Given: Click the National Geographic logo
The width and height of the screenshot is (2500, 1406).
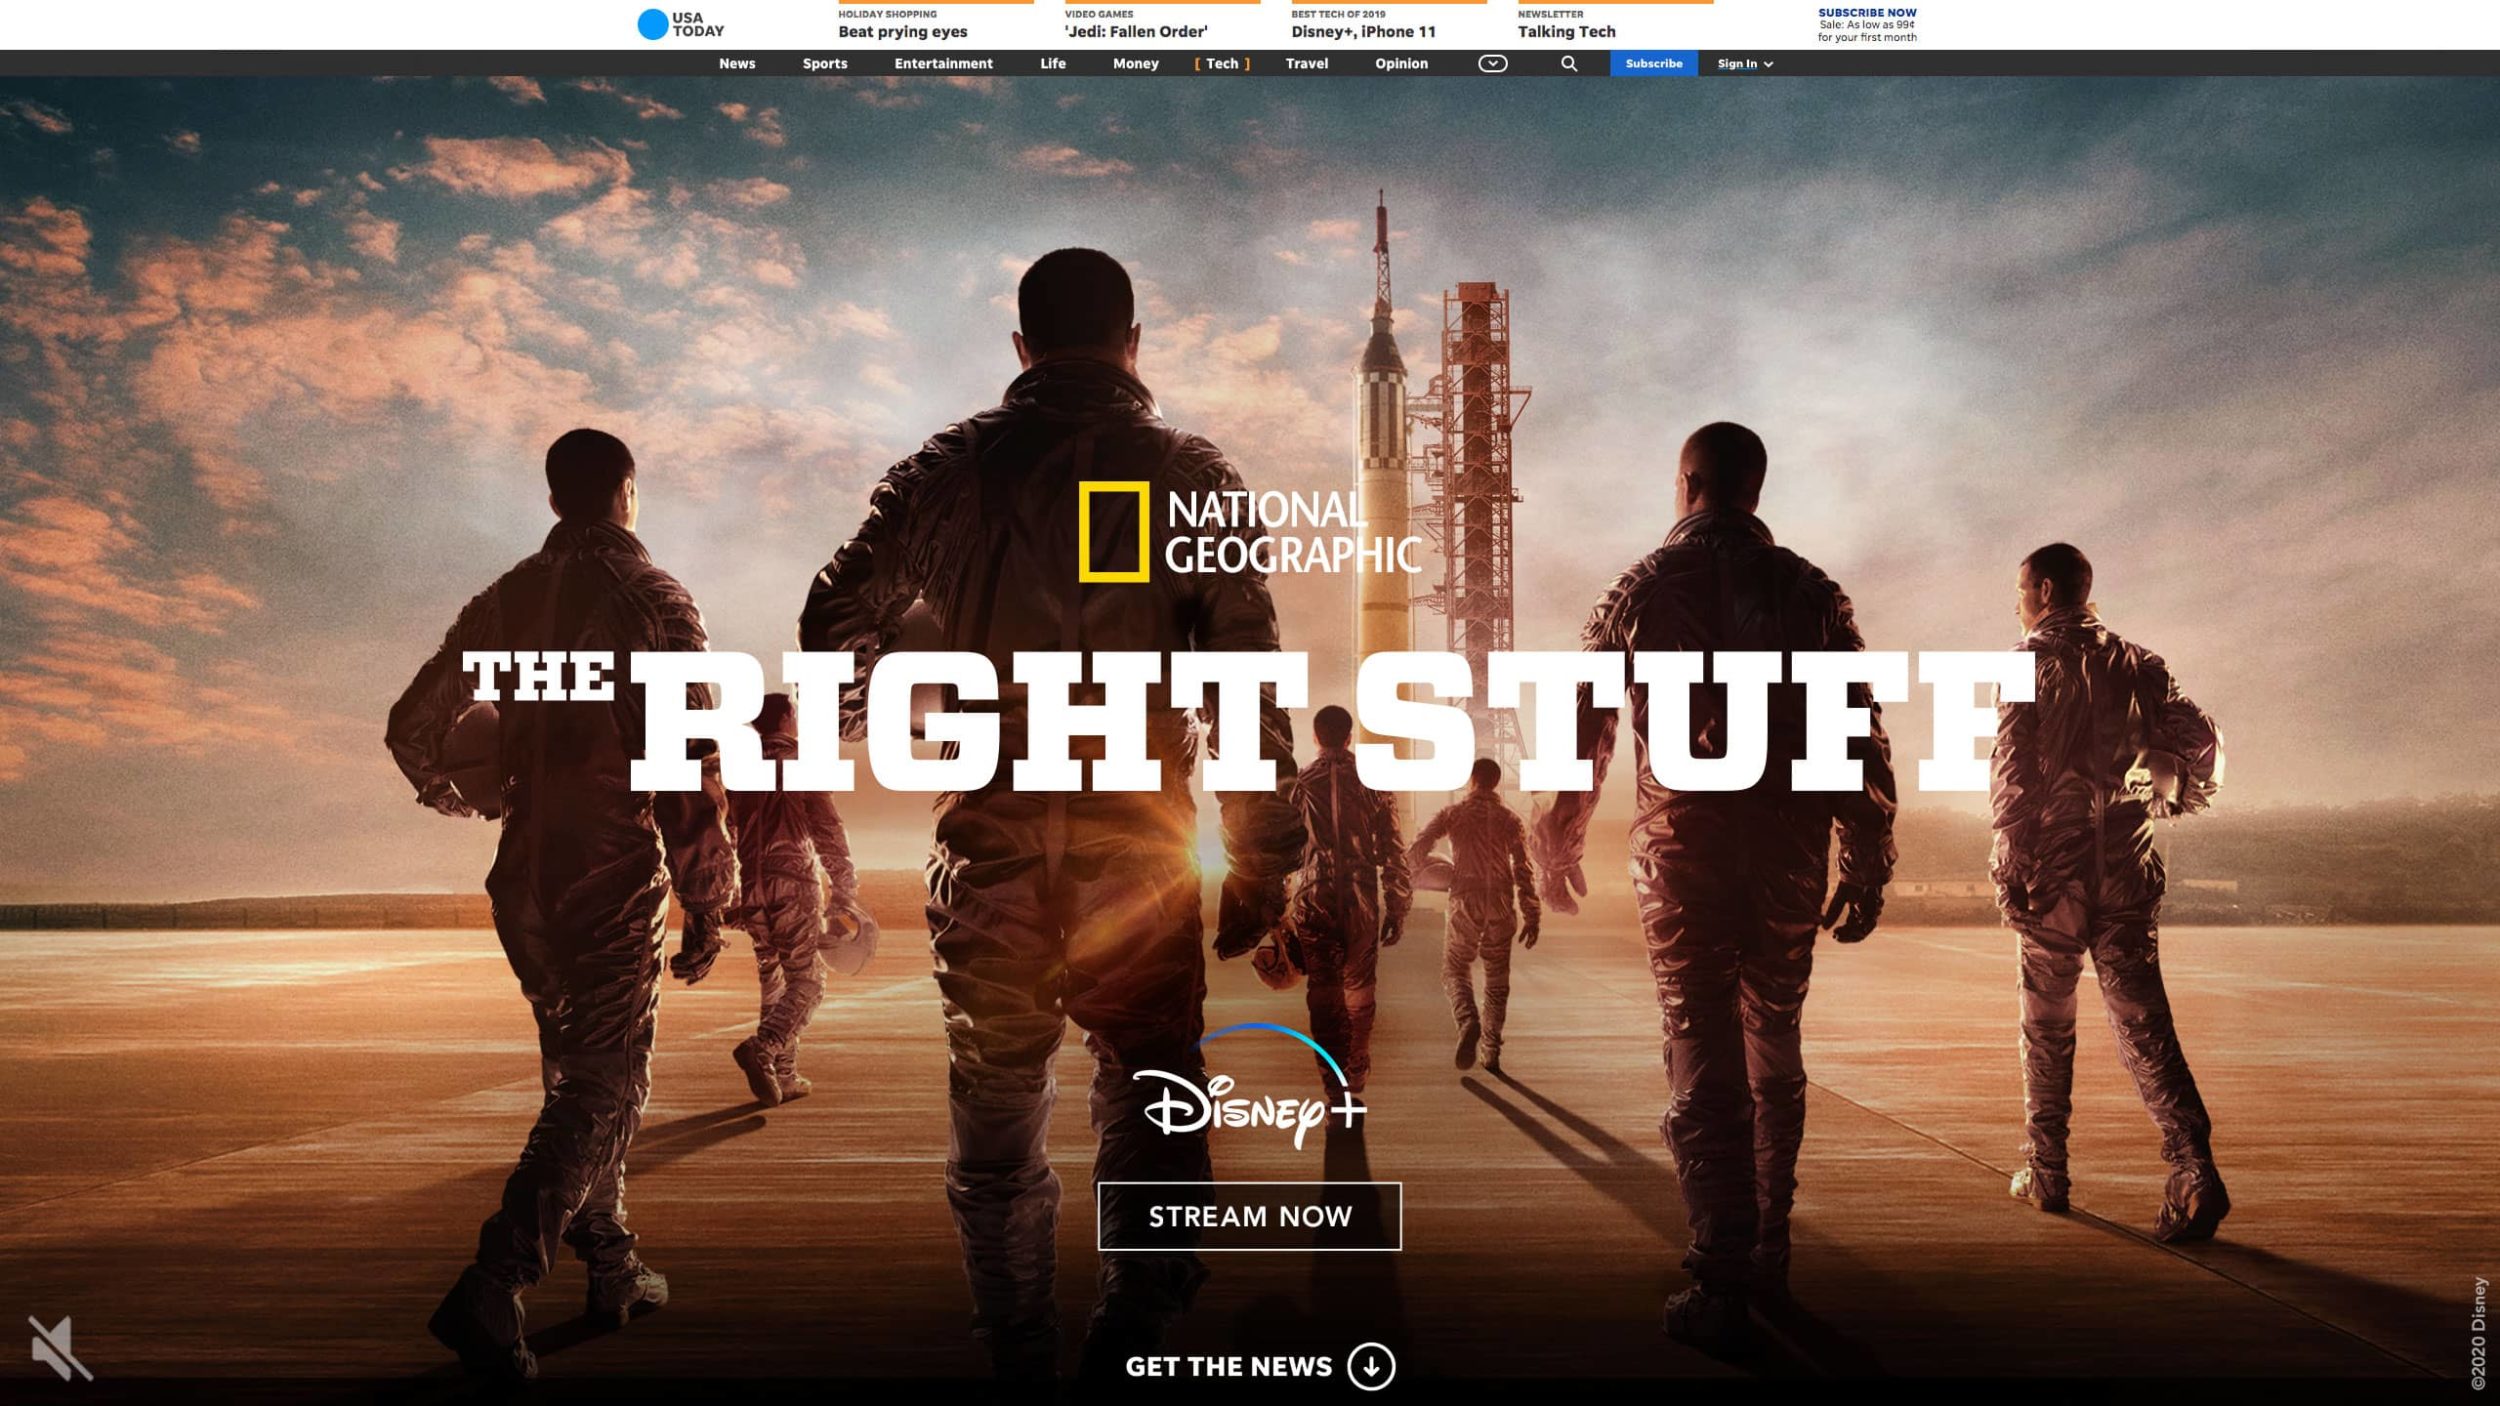Looking at the screenshot, I should 1250,532.
